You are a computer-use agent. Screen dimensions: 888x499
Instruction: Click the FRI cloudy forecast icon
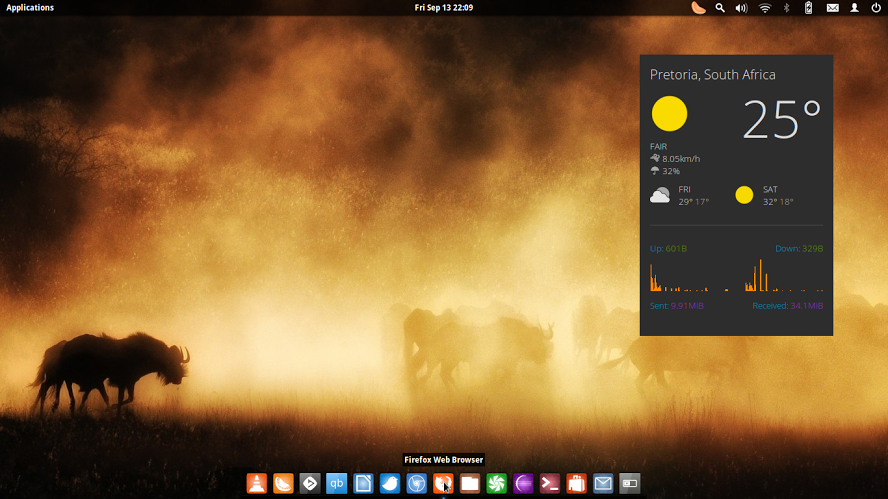pos(660,195)
